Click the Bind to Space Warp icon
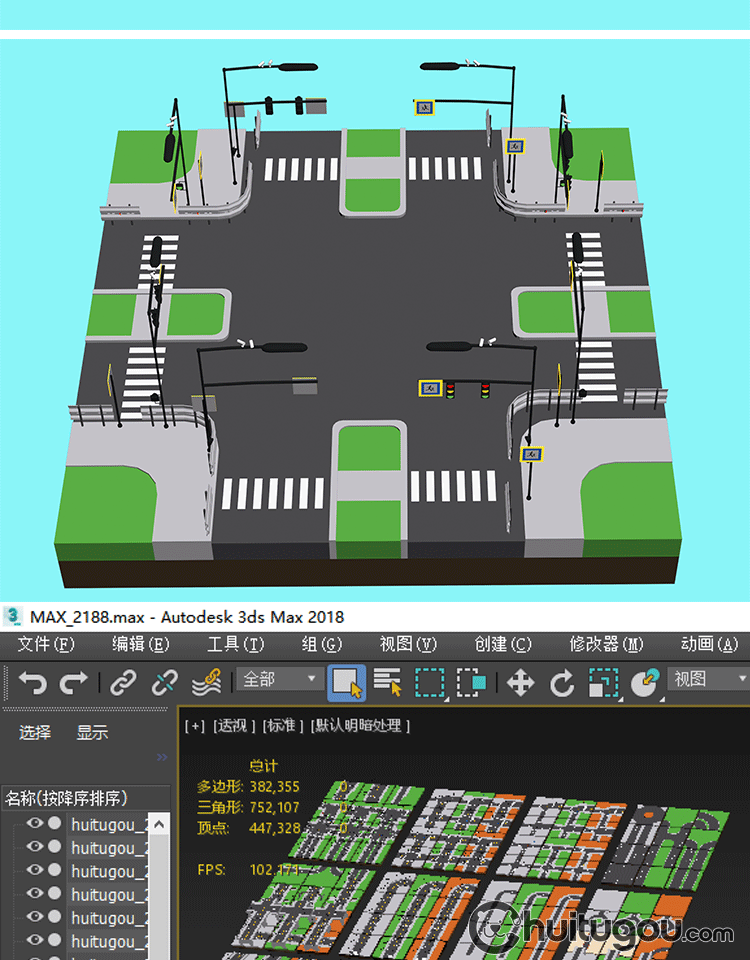 pyautogui.click(x=206, y=682)
